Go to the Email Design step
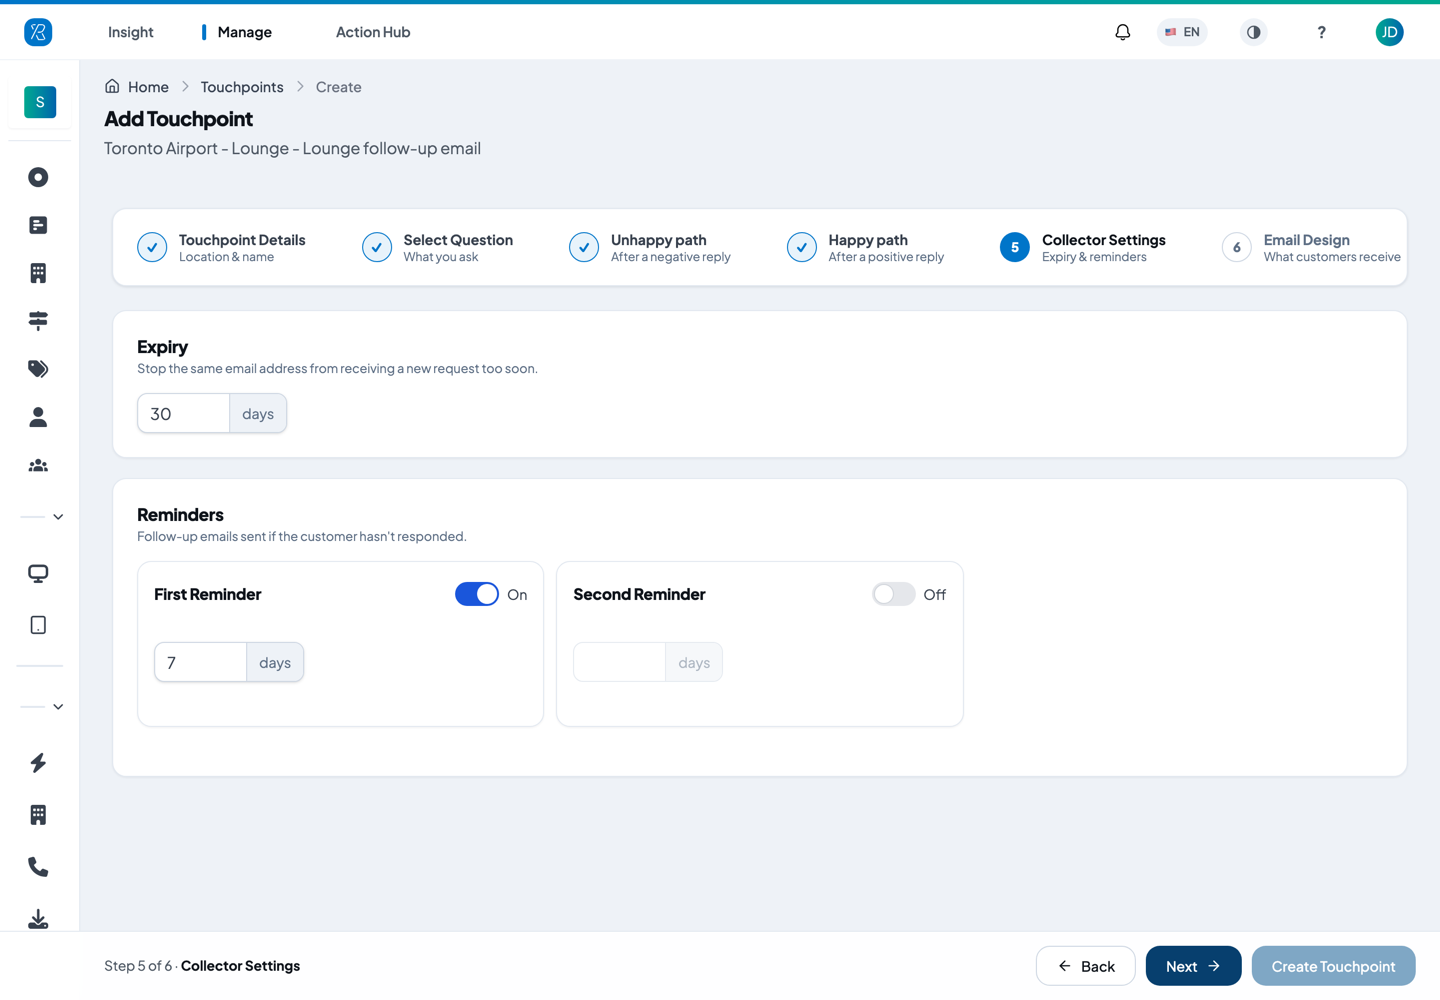 click(1312, 247)
